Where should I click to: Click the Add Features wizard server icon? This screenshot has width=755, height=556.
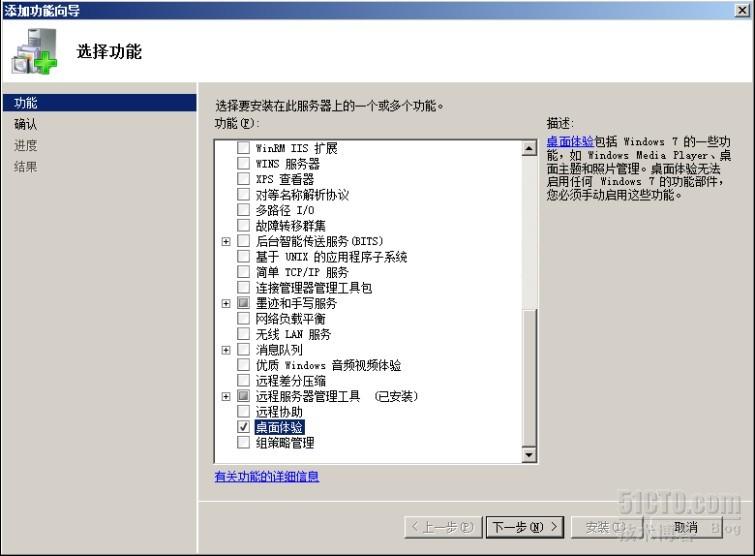click(34, 51)
